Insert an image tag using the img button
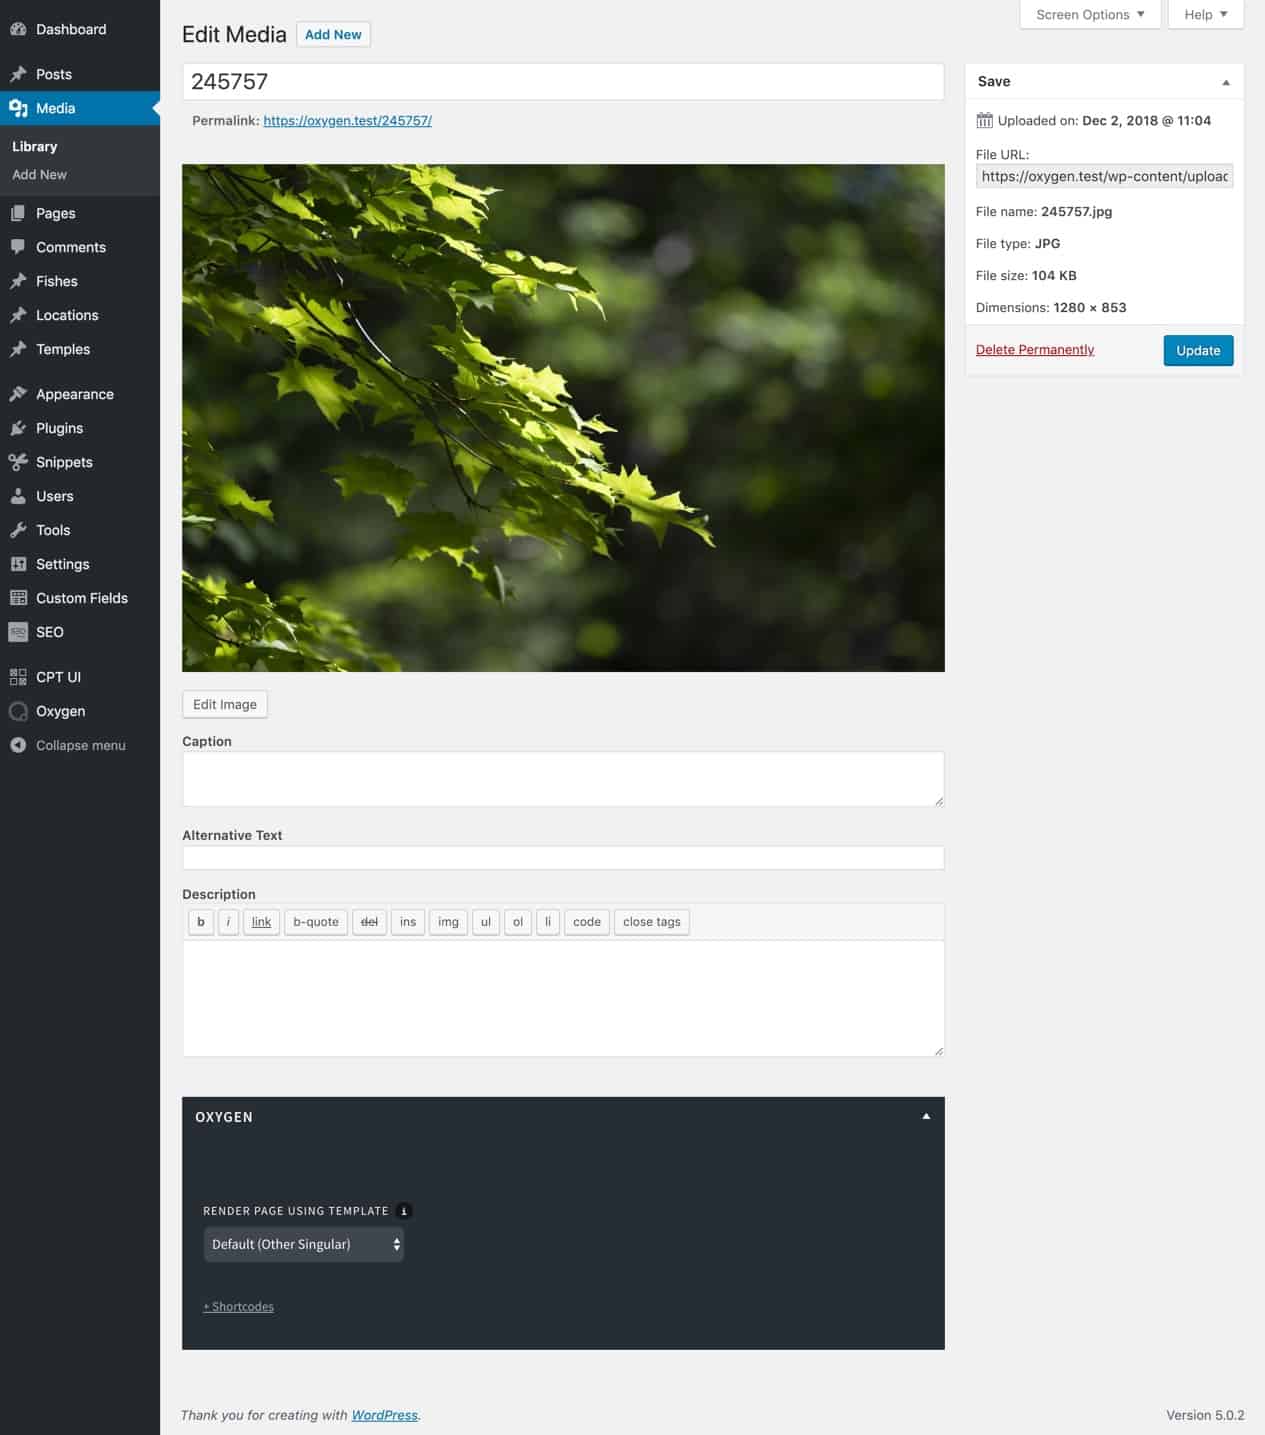The image size is (1265, 1435). point(447,922)
